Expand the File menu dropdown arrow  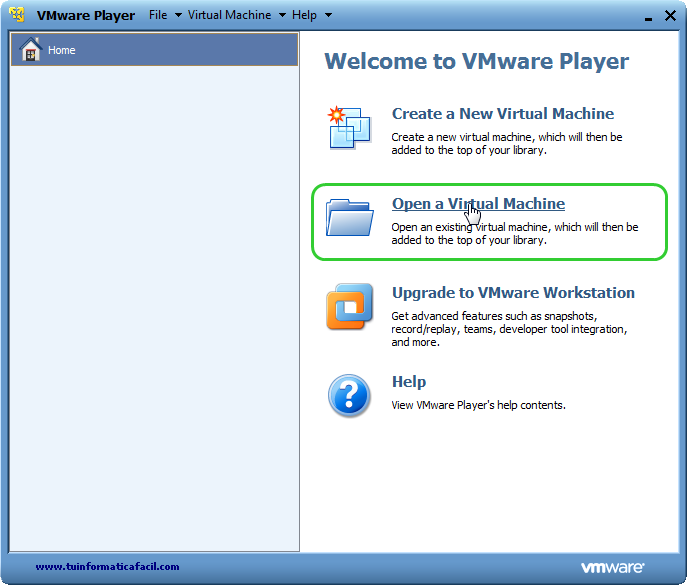coord(178,15)
